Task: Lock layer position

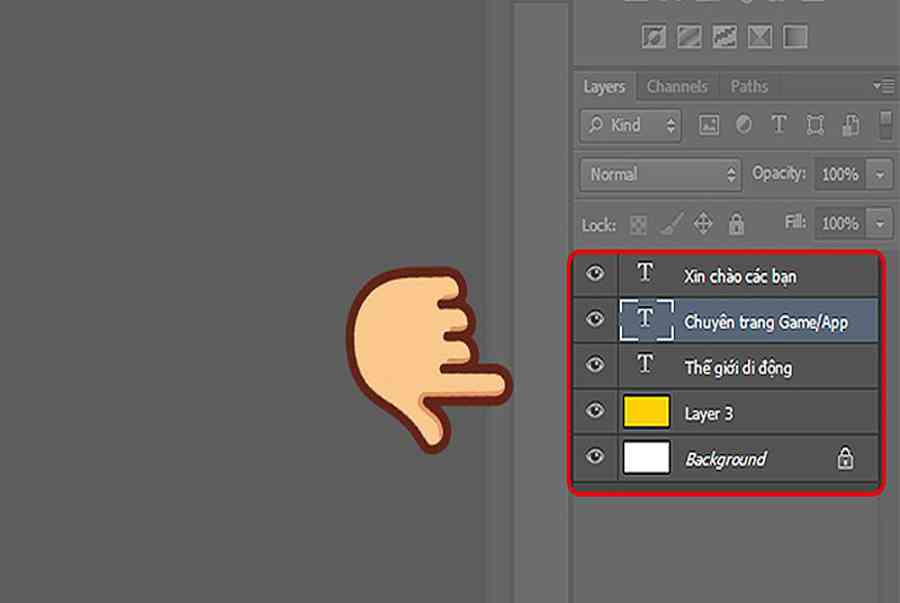Action: click(x=703, y=224)
